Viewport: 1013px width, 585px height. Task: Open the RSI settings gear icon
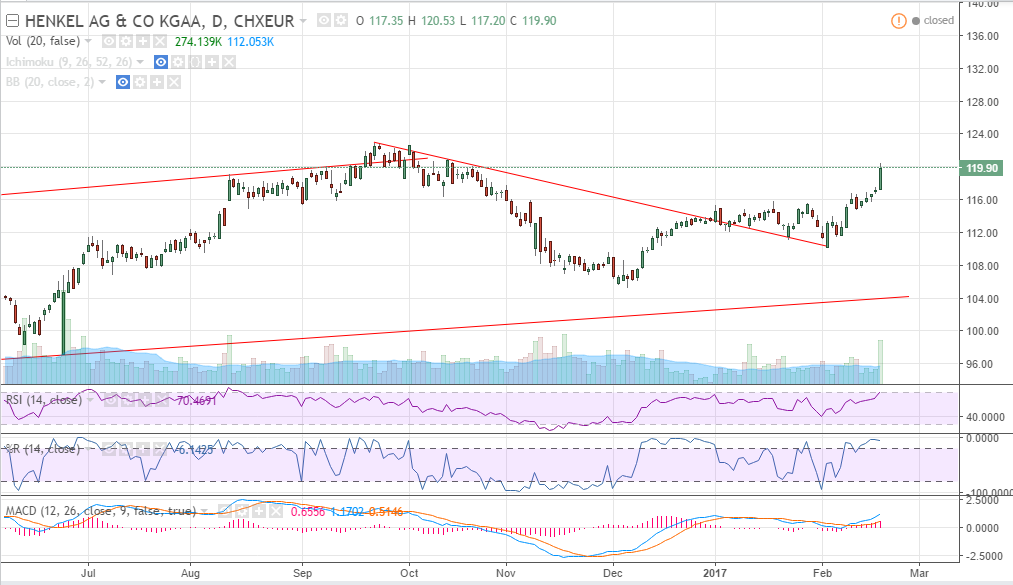pos(128,400)
